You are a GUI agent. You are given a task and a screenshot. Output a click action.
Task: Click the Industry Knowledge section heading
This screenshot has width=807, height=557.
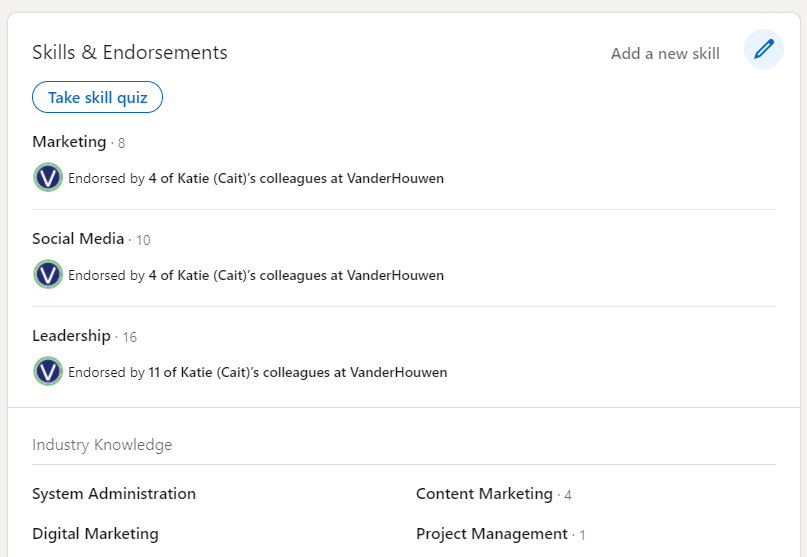pos(102,445)
